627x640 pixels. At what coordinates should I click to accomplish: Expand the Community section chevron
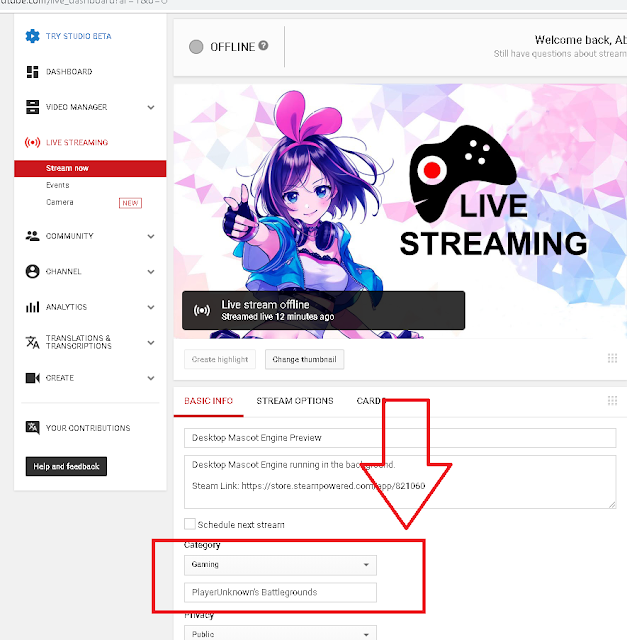(x=151, y=236)
